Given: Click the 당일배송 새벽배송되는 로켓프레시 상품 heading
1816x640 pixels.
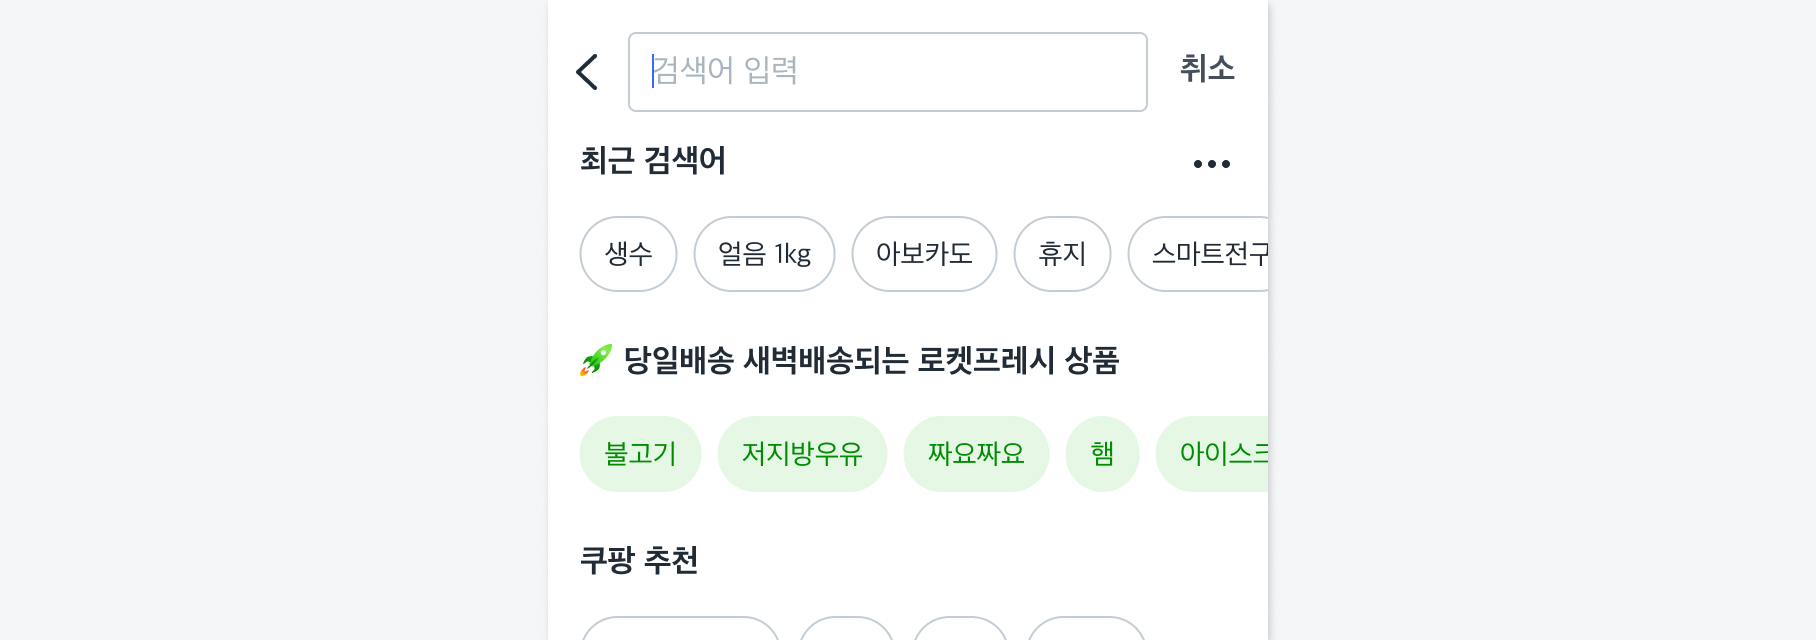Looking at the screenshot, I should 871,360.
